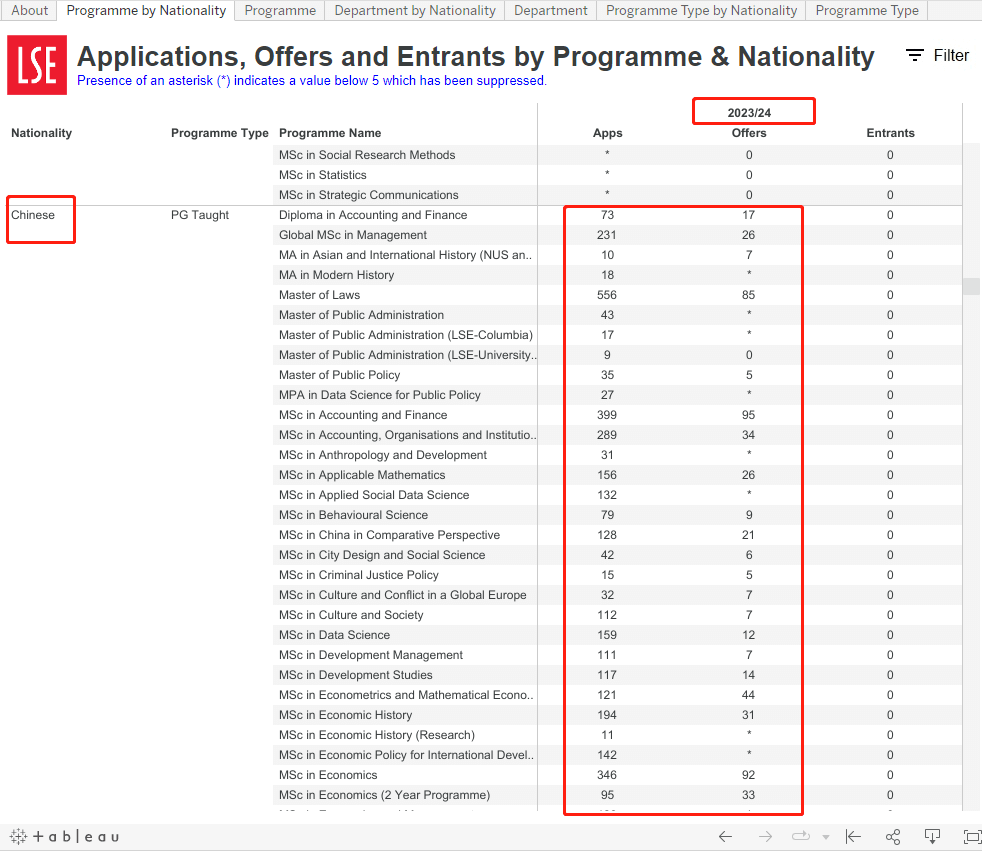The height and width of the screenshot is (853, 982).
Task: Click the Programme Type column header
Action: [x=219, y=133]
